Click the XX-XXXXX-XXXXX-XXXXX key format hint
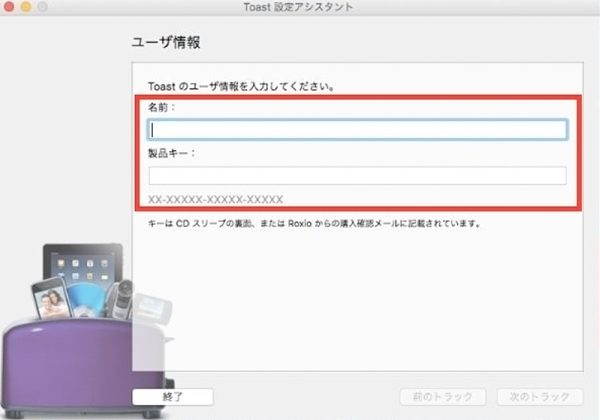Screen dimensions: 600x420 (x=215, y=199)
